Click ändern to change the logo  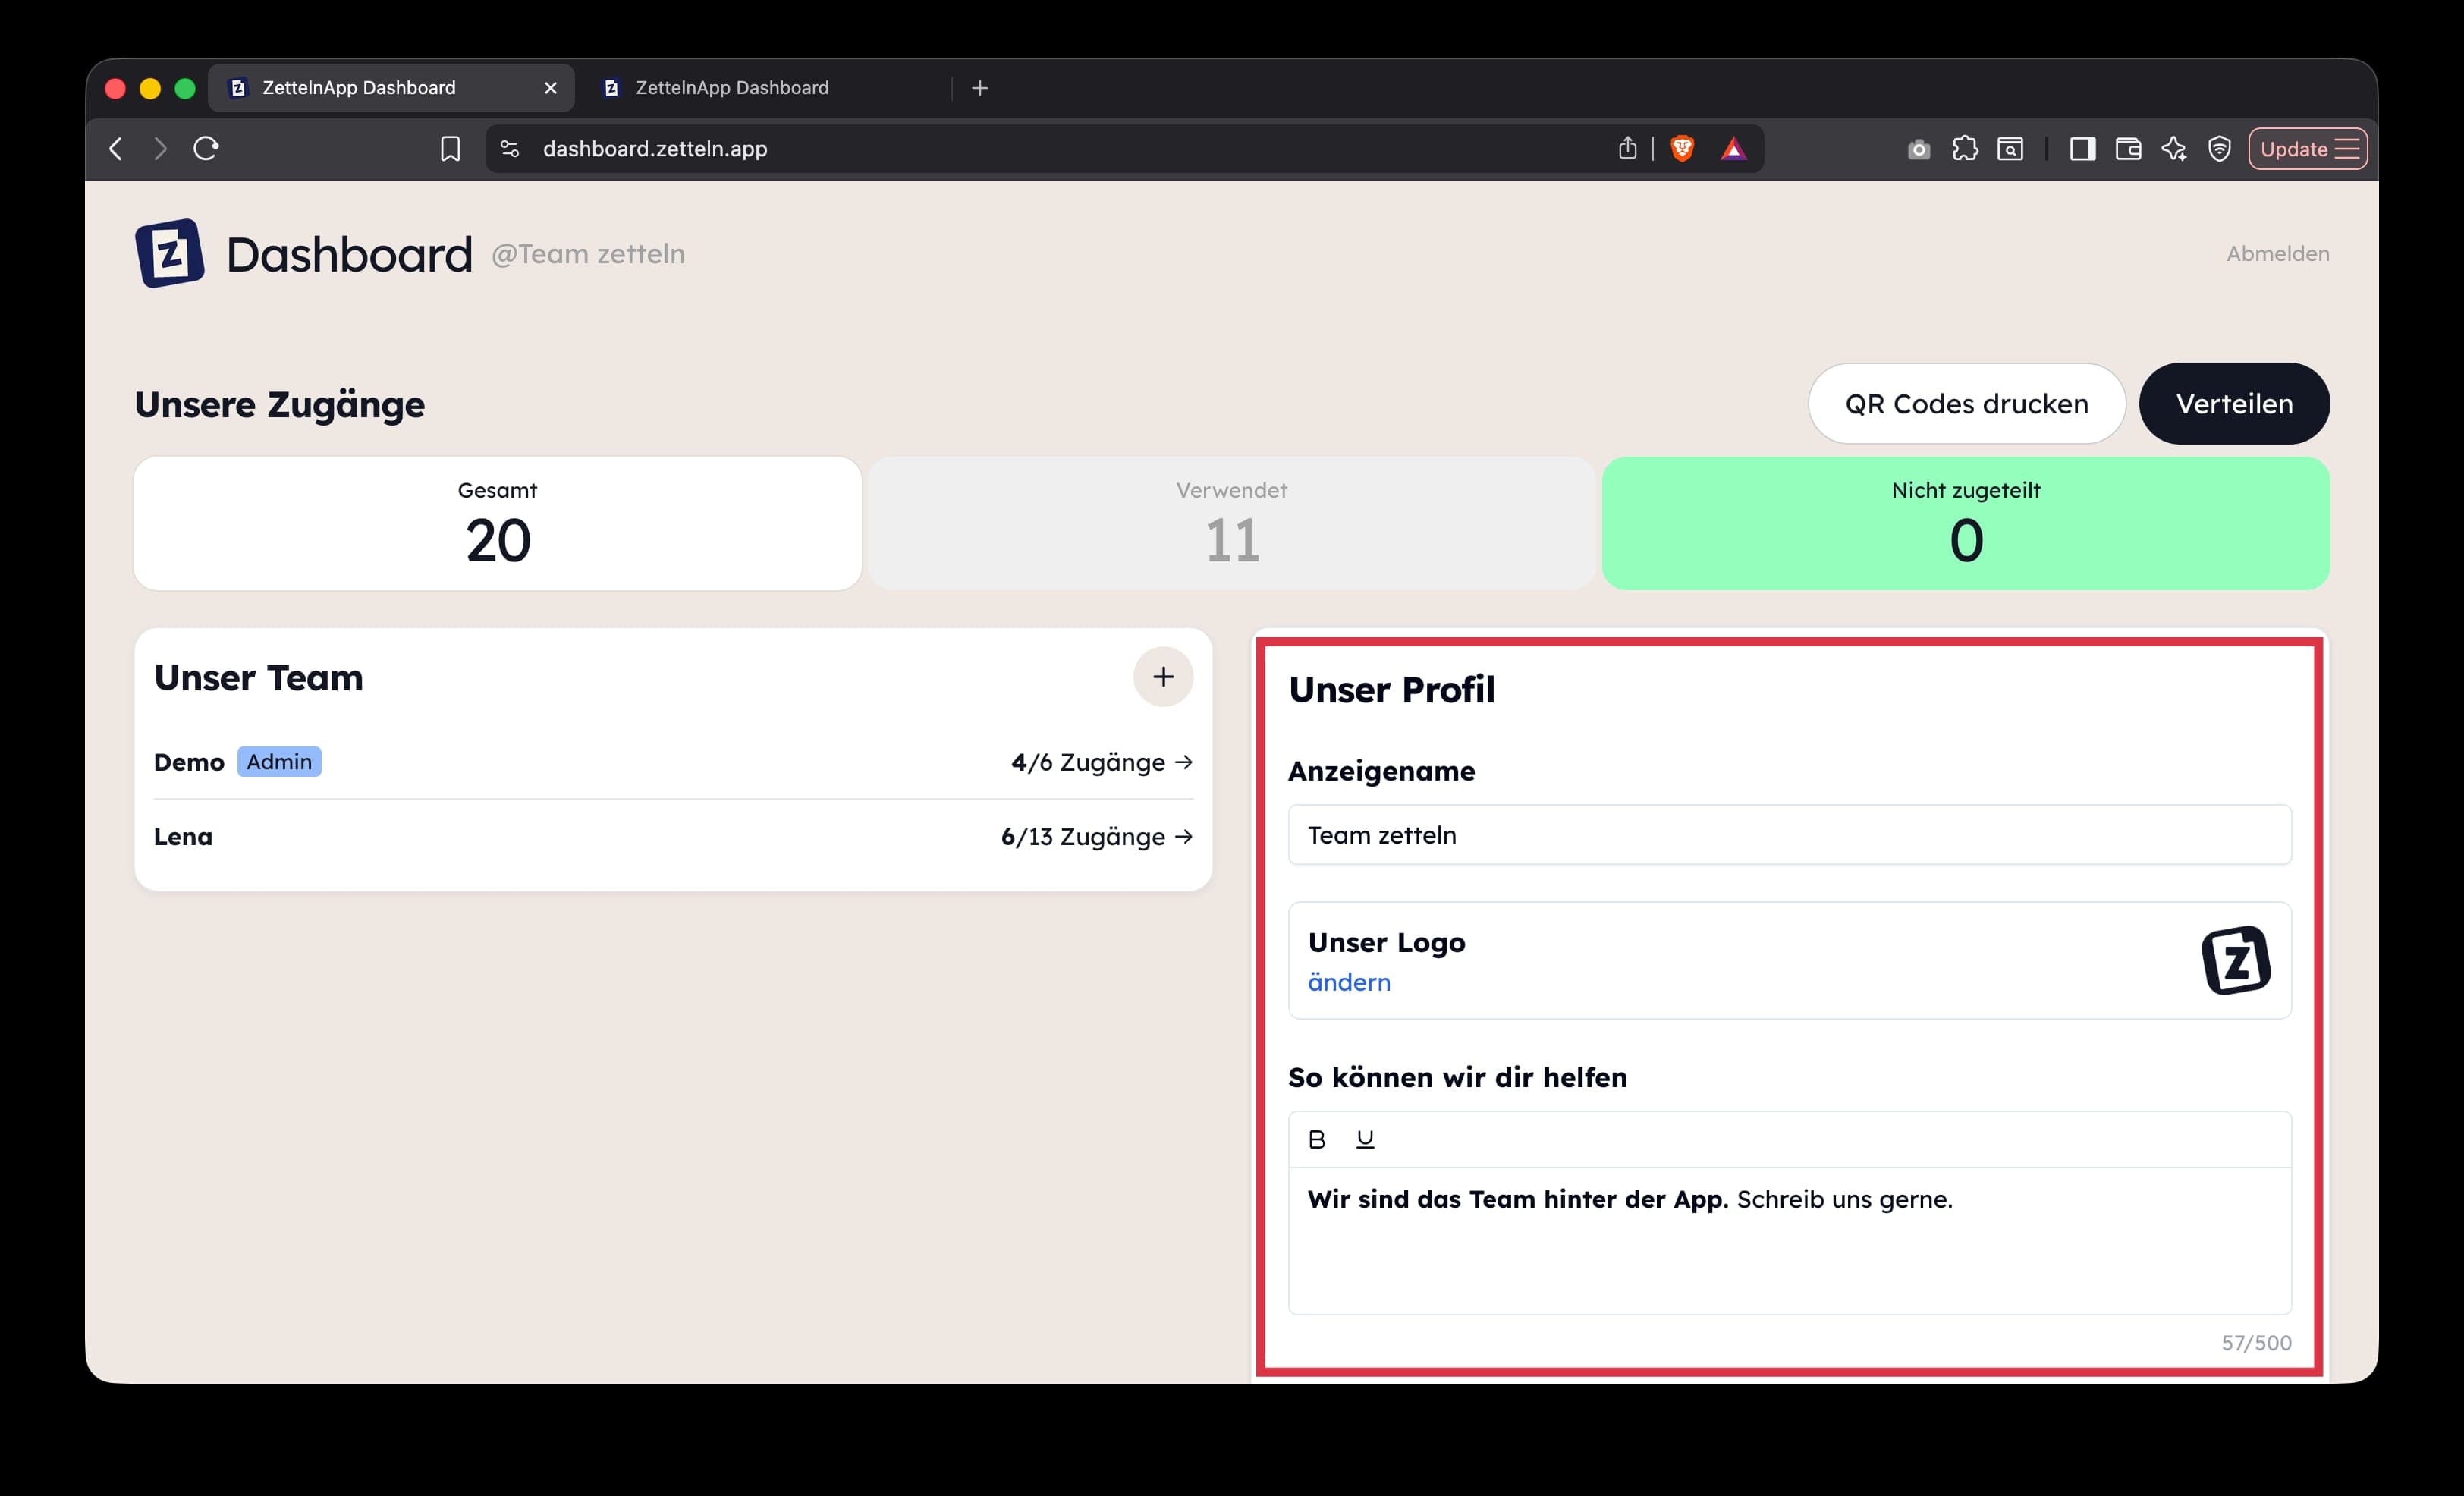pos(1349,982)
